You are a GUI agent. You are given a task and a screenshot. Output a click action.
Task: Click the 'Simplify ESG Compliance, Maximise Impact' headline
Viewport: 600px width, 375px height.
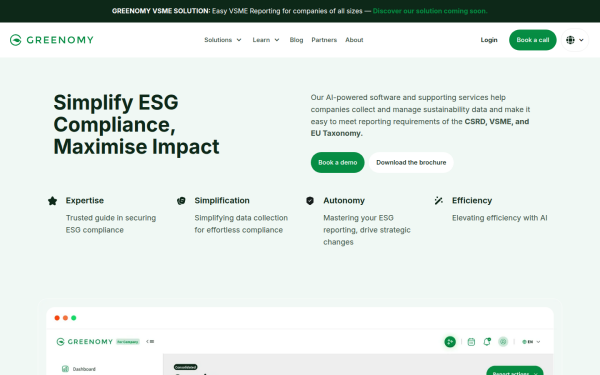click(136, 125)
